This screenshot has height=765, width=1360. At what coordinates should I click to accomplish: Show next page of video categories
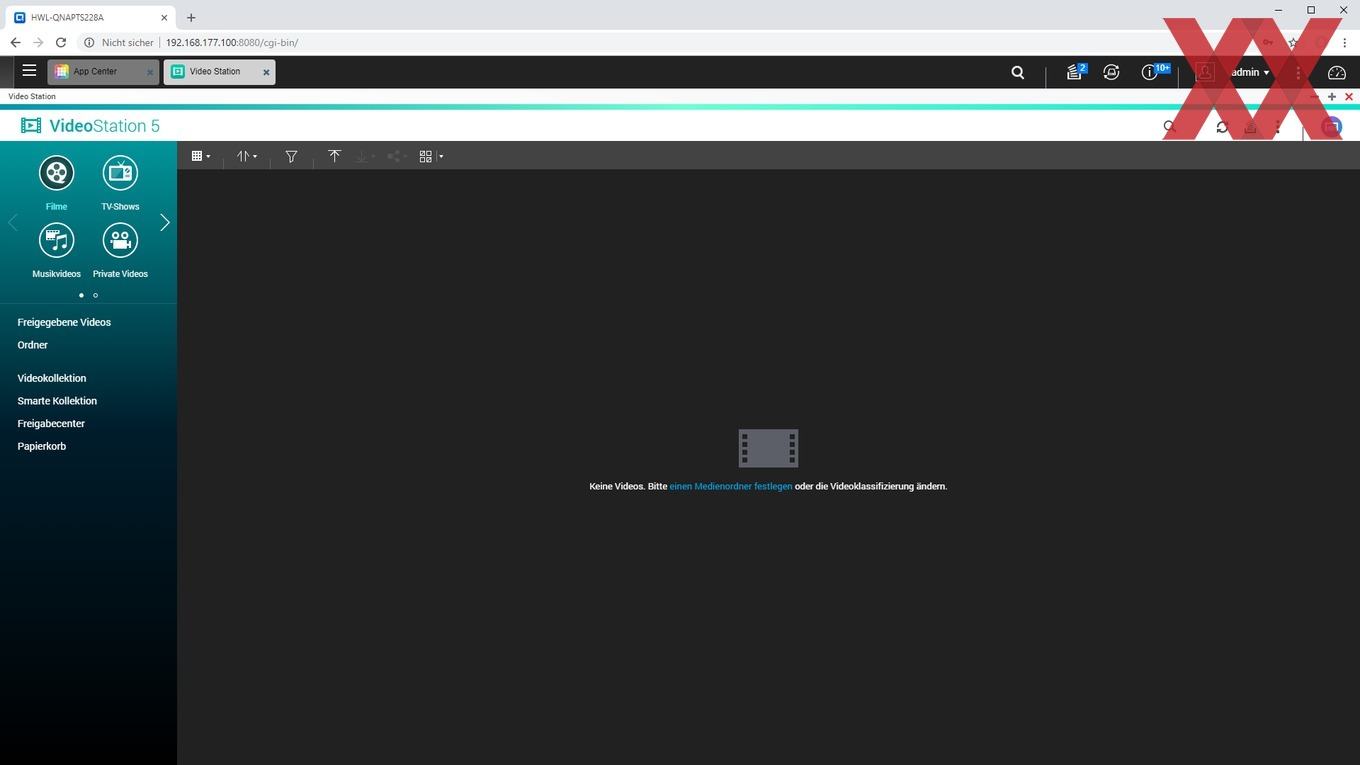pos(165,222)
